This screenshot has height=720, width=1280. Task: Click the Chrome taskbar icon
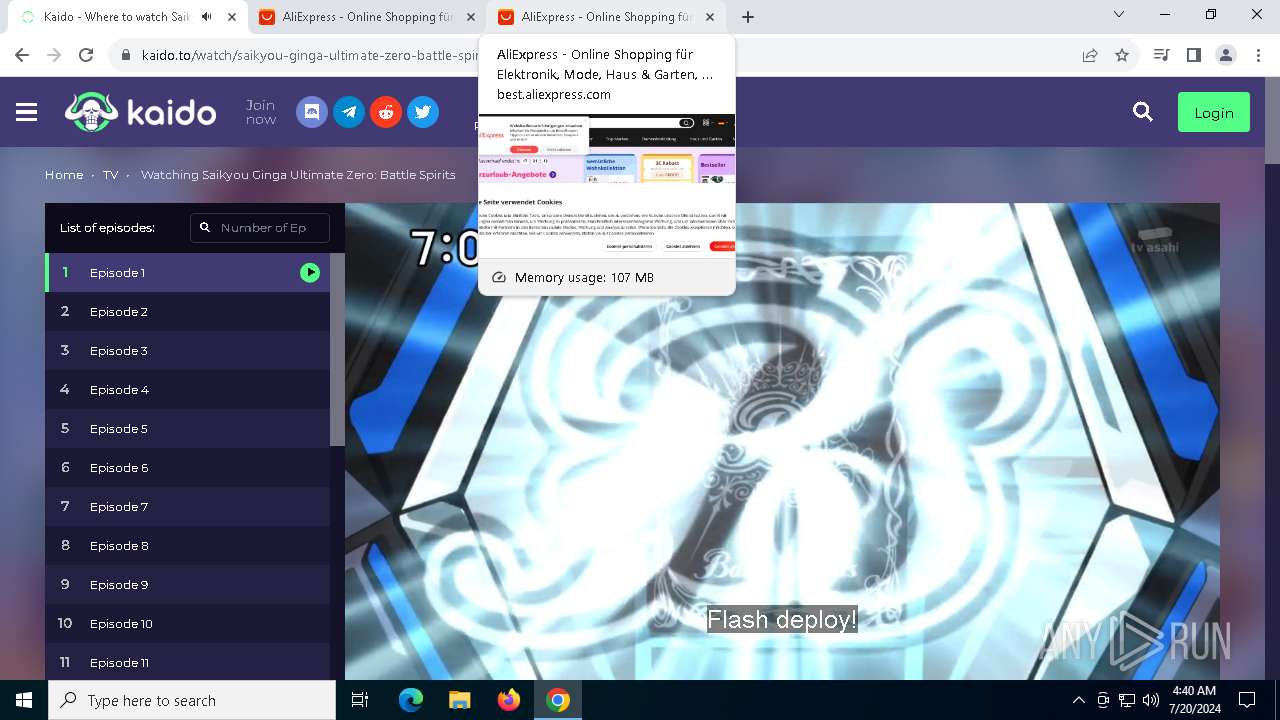(x=558, y=700)
